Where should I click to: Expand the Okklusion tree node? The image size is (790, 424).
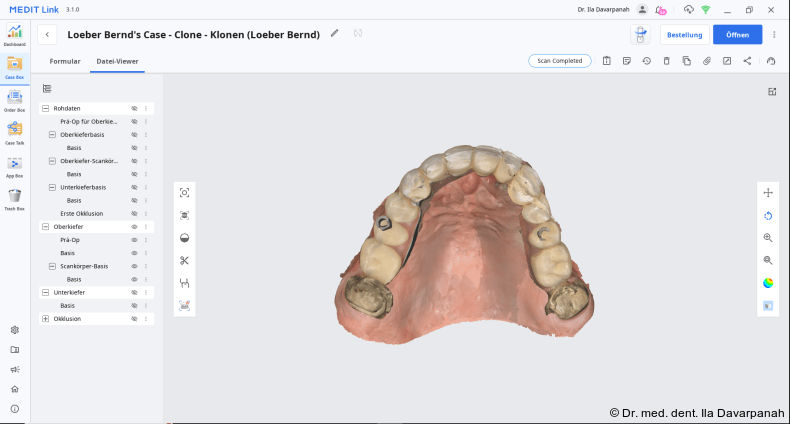pos(45,319)
